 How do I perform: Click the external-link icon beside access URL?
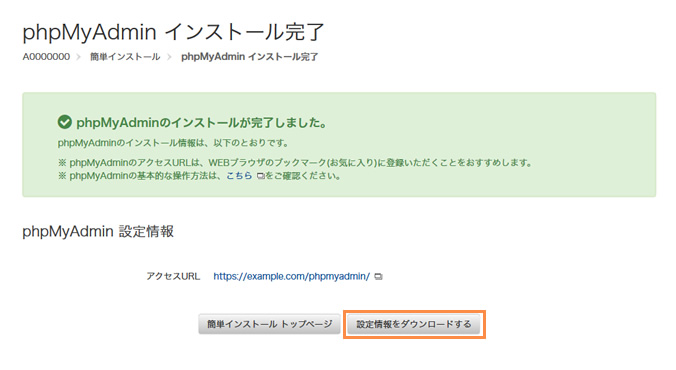pos(378,277)
